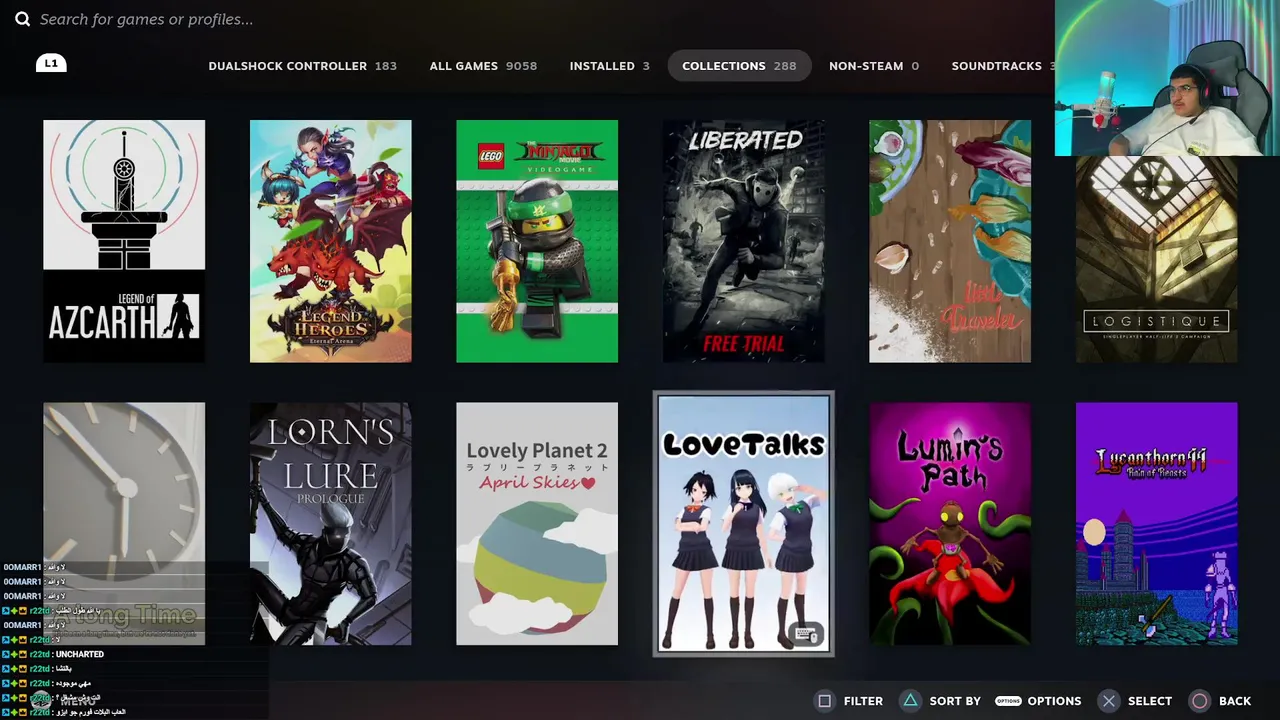Open the DualShock Controller tab
1280x720 pixels.
pyautogui.click(x=302, y=66)
